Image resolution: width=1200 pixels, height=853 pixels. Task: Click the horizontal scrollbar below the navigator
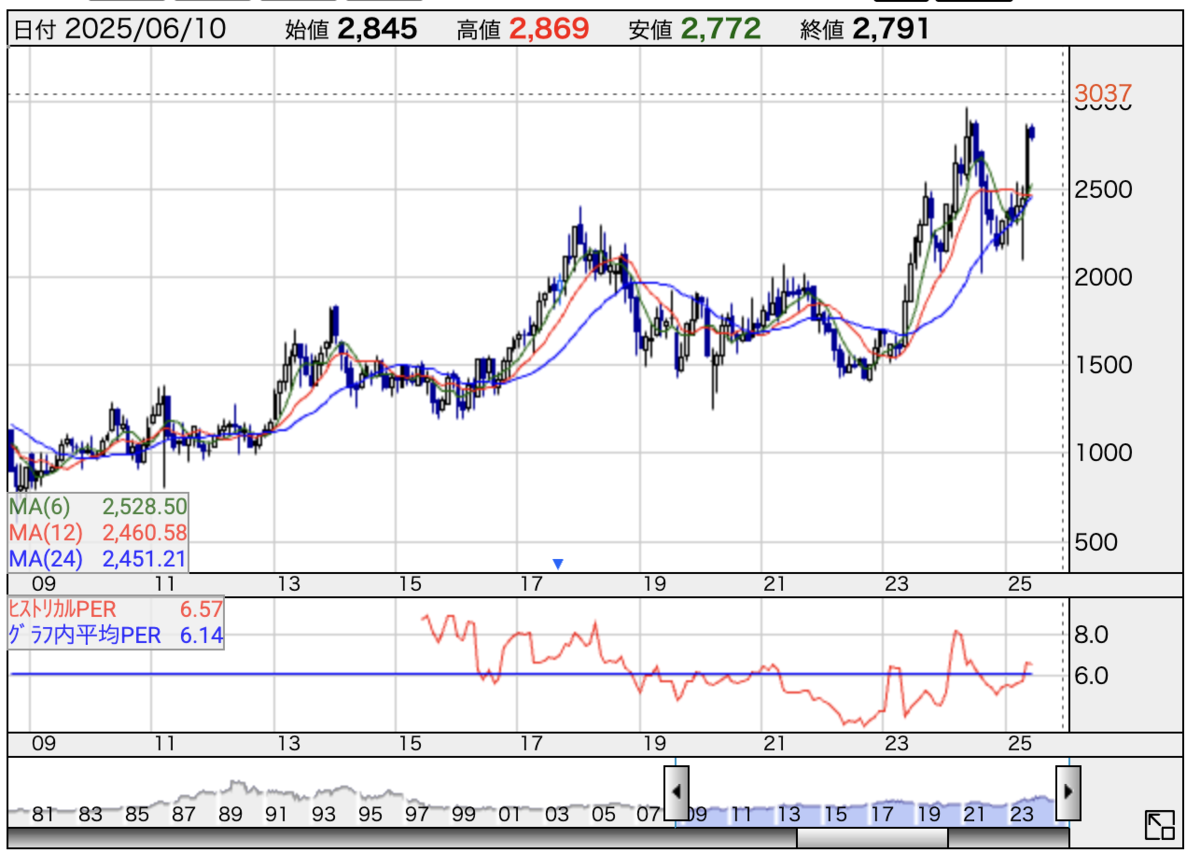point(538,838)
